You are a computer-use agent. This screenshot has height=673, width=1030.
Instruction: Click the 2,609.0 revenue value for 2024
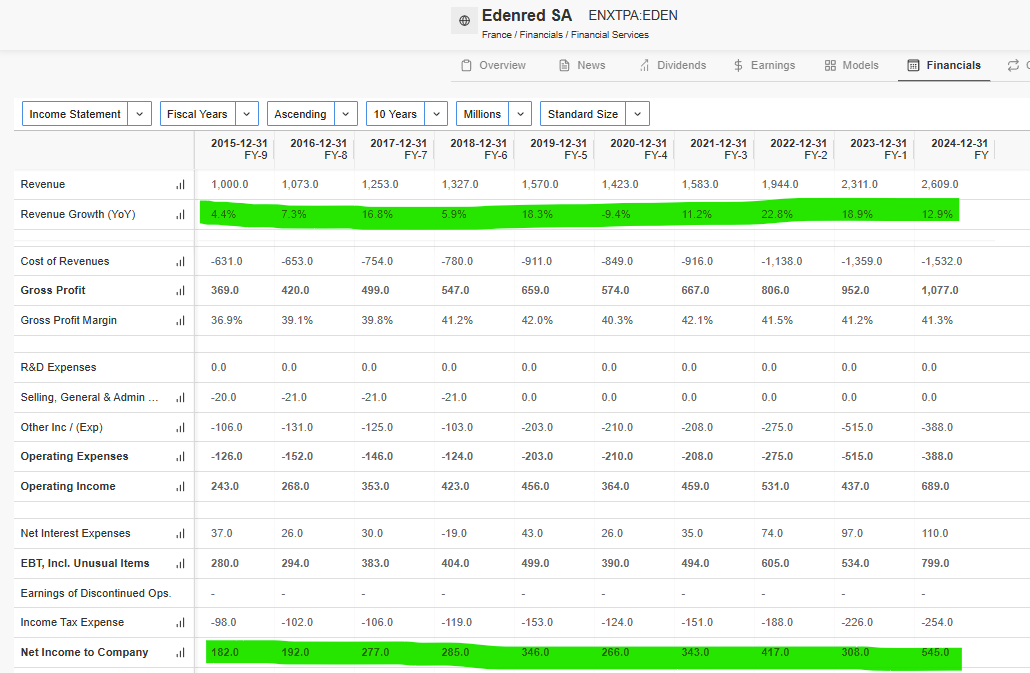pos(939,185)
